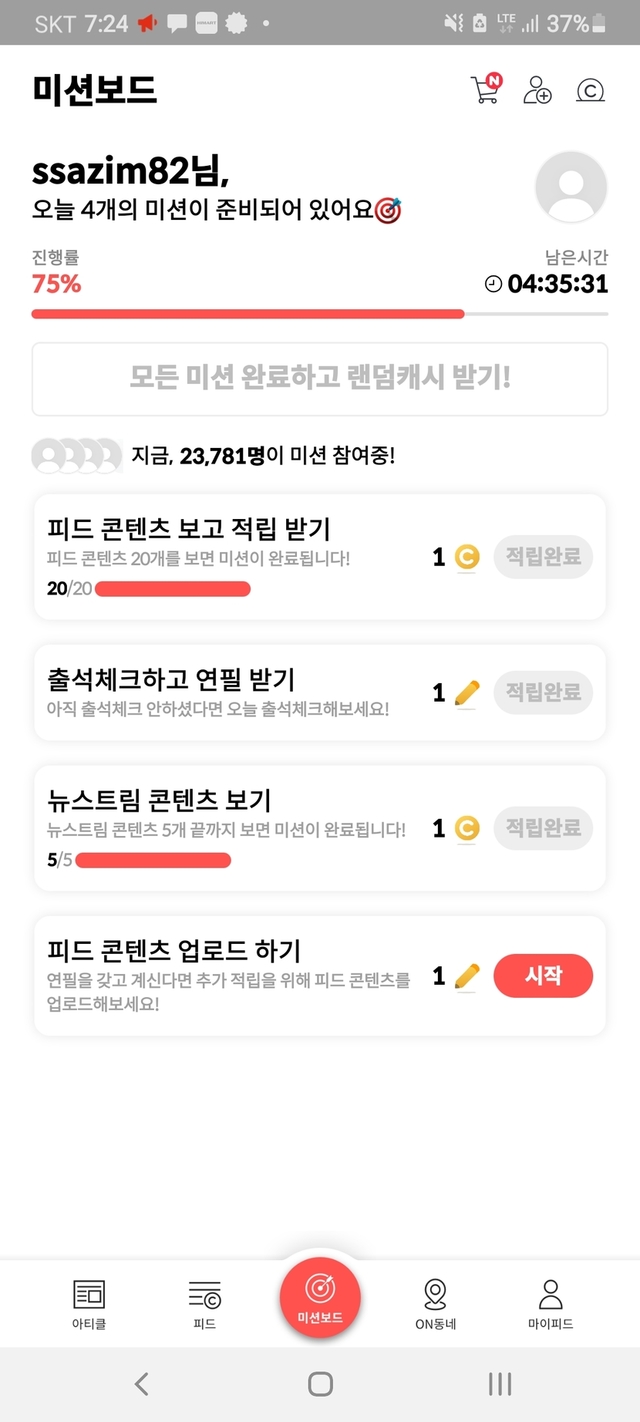640x1422 pixels.
Task: Tap the participant avatars group
Action: click(x=78, y=456)
